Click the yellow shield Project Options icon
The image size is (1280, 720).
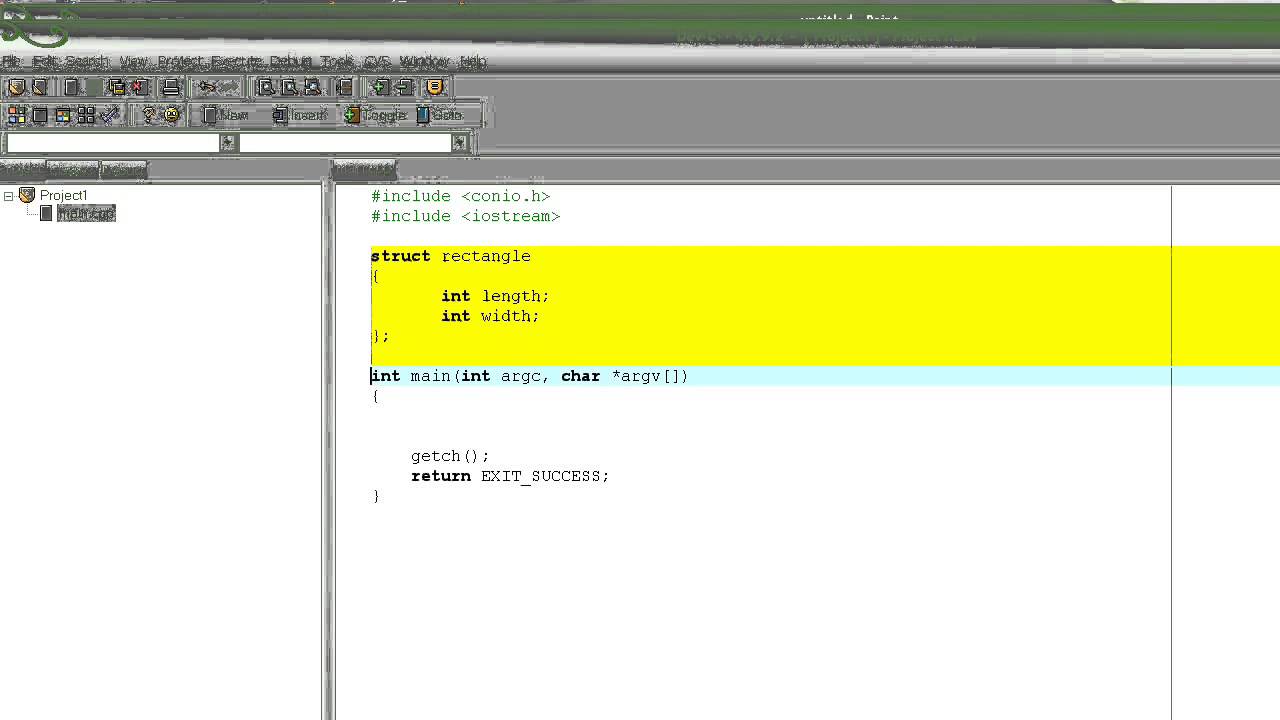pyautogui.click(x=435, y=87)
